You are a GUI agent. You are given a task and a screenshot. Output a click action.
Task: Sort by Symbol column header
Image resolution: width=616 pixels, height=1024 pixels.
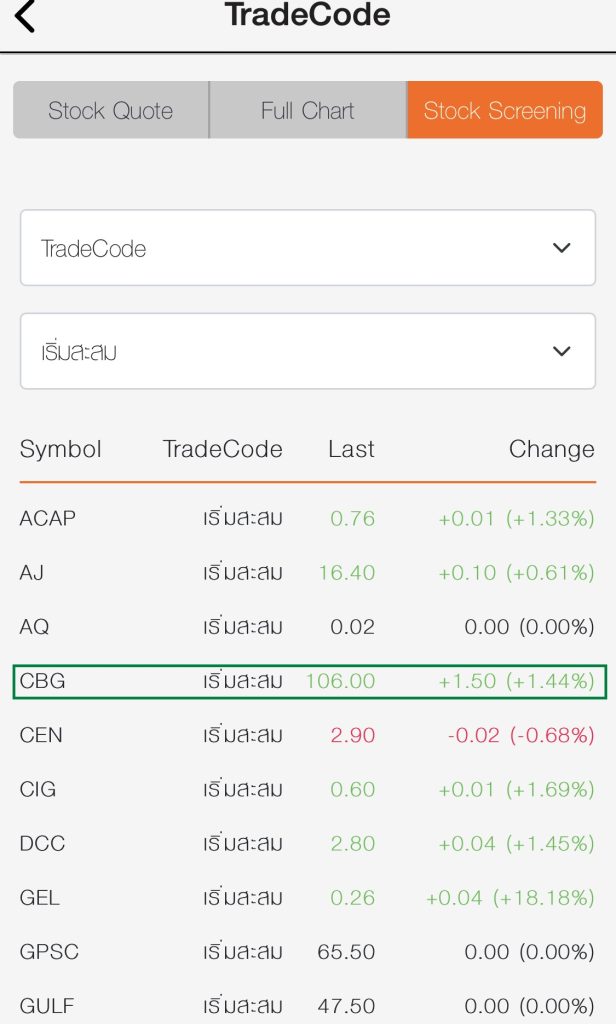(61, 449)
